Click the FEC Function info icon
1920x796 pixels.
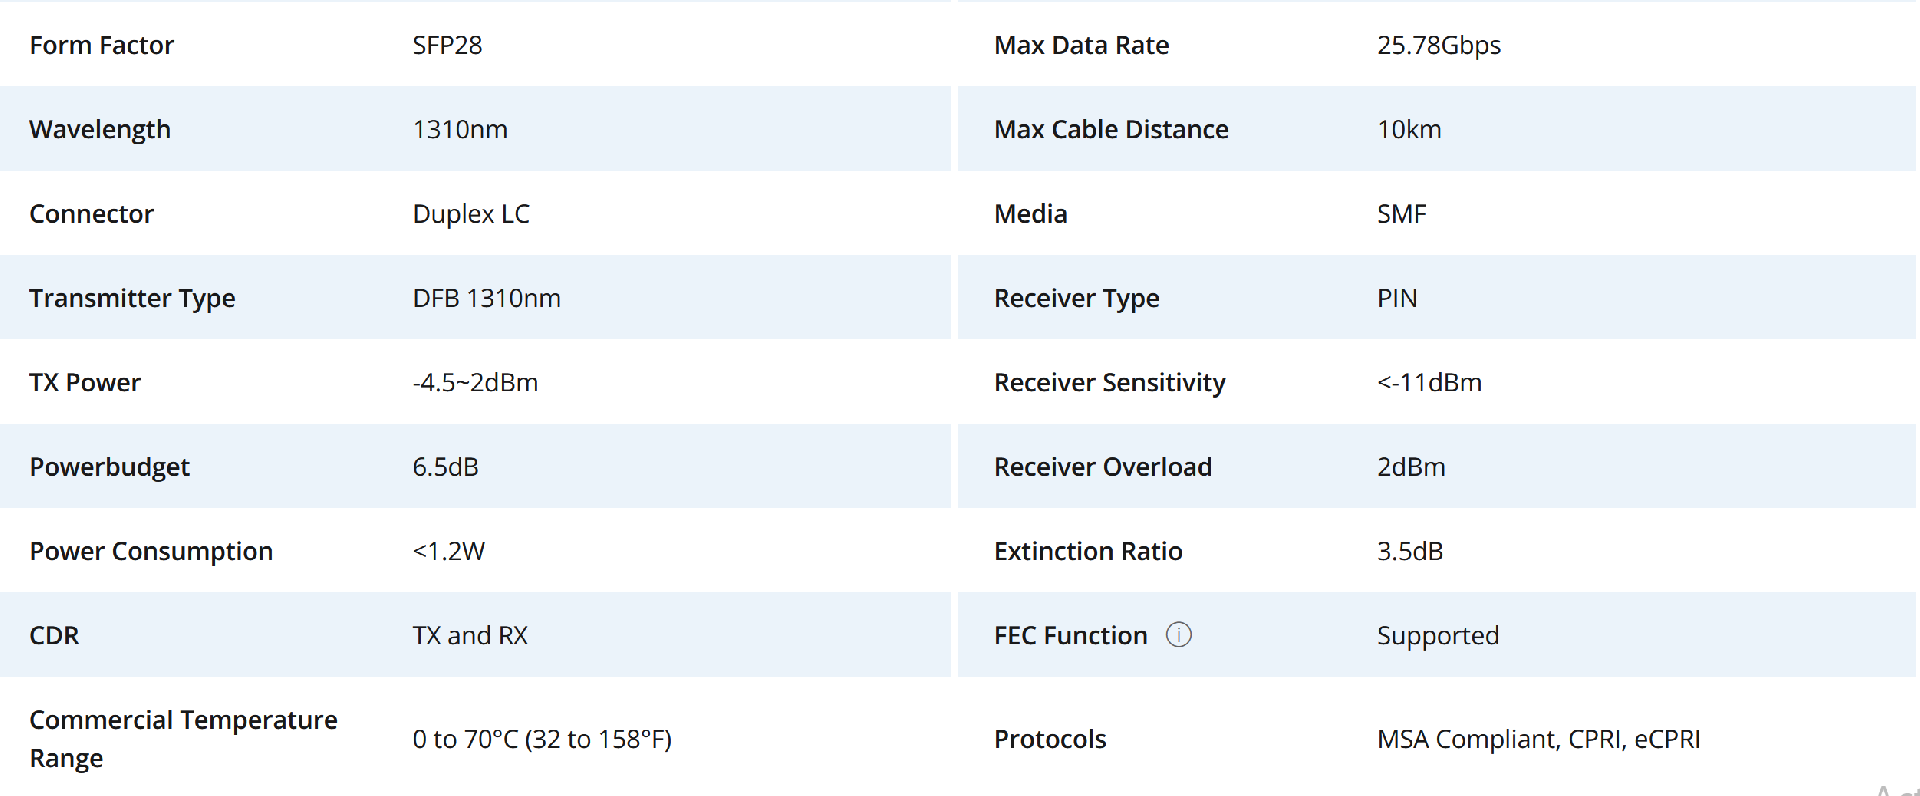[x=1179, y=635]
